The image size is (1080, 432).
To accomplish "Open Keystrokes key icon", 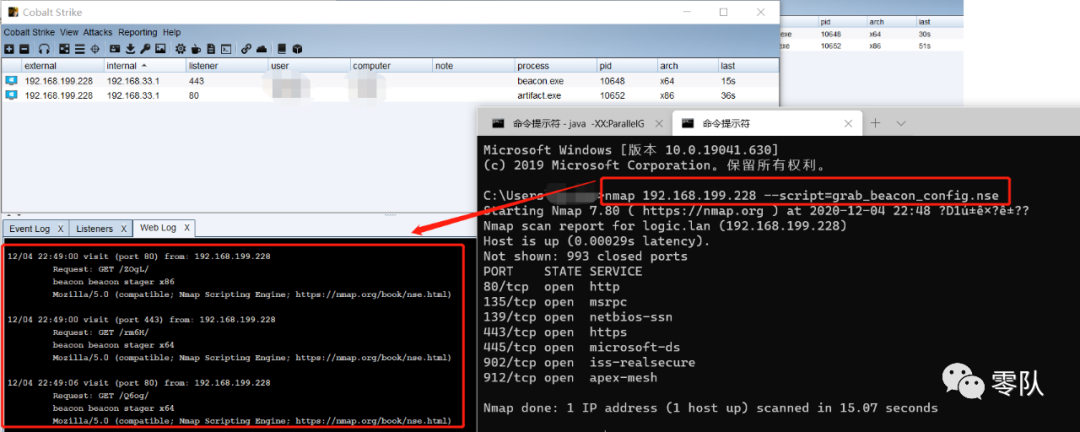I will pos(145,49).
